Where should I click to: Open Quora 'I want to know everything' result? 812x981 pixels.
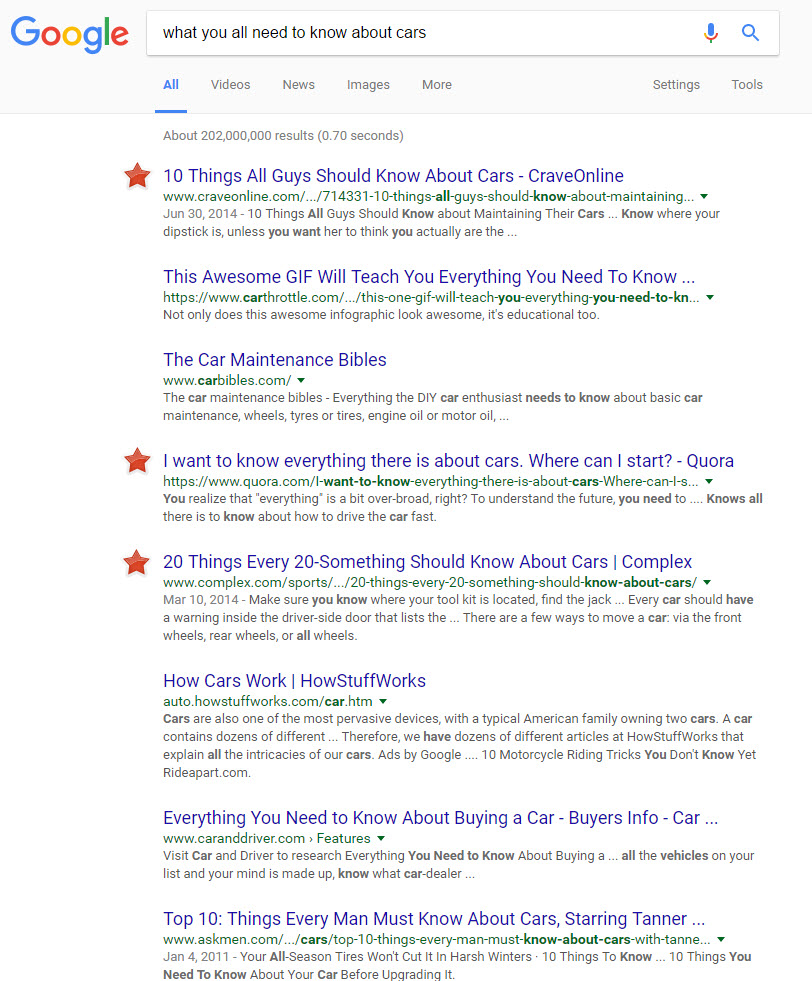coord(449,461)
